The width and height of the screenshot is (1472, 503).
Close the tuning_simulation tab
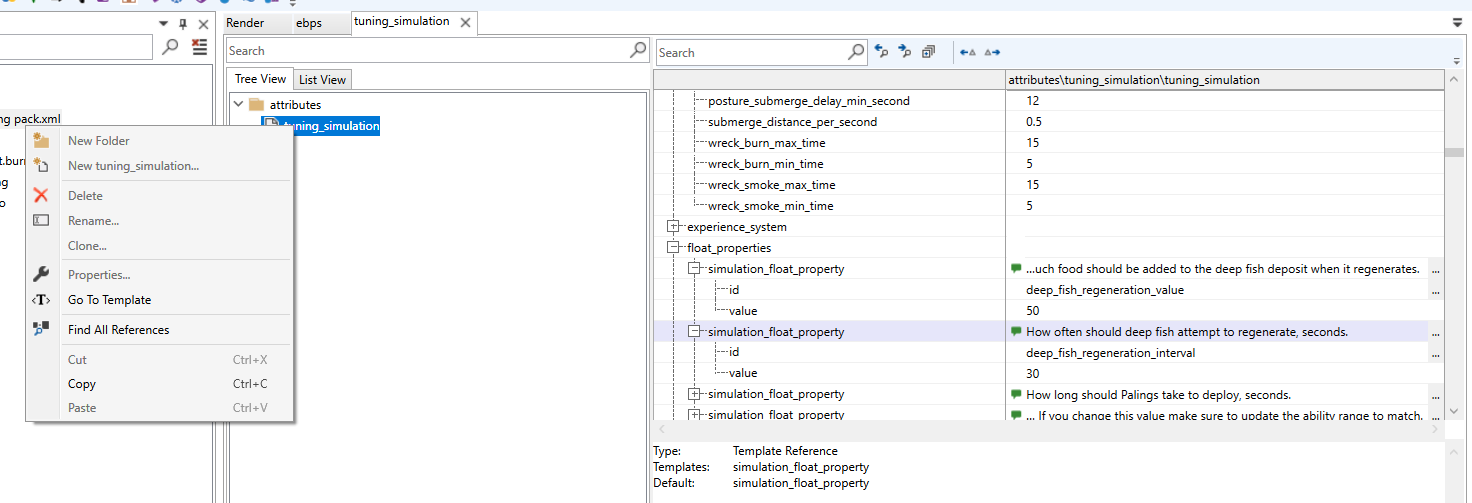pyautogui.click(x=465, y=23)
